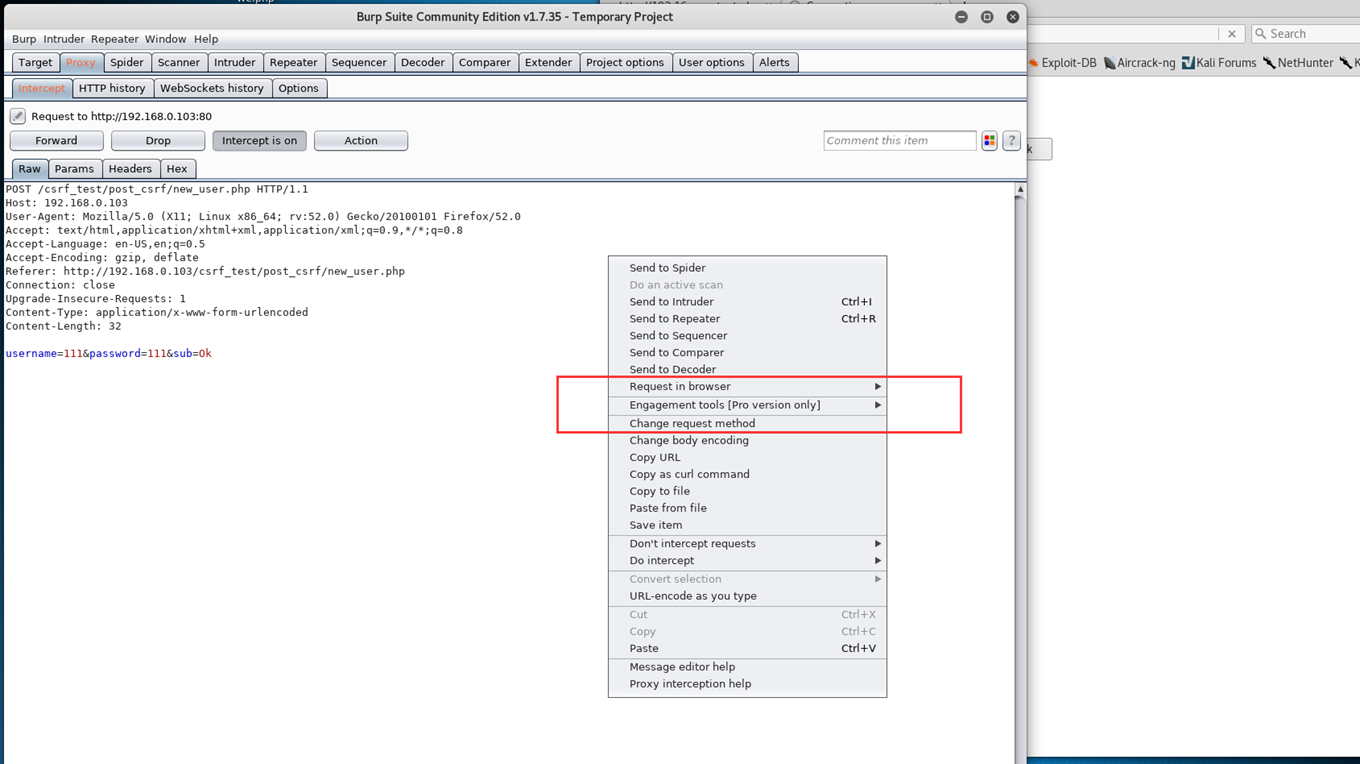Expand the Do intercept submenu
Screen dimensions: 1360x764
pyautogui.click(x=747, y=561)
